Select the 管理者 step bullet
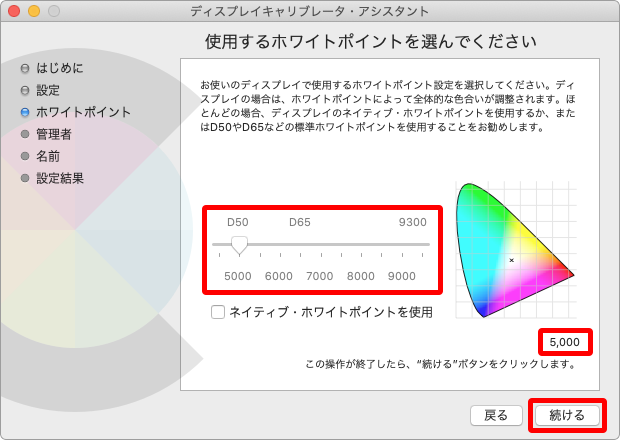Screen dimensions: 620x440 25,134
